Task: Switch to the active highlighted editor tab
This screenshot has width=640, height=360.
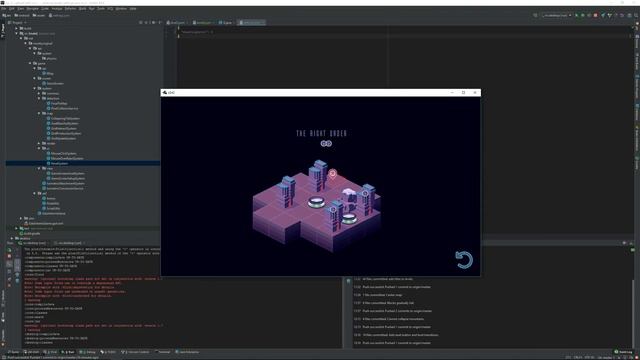Action: [251, 22]
